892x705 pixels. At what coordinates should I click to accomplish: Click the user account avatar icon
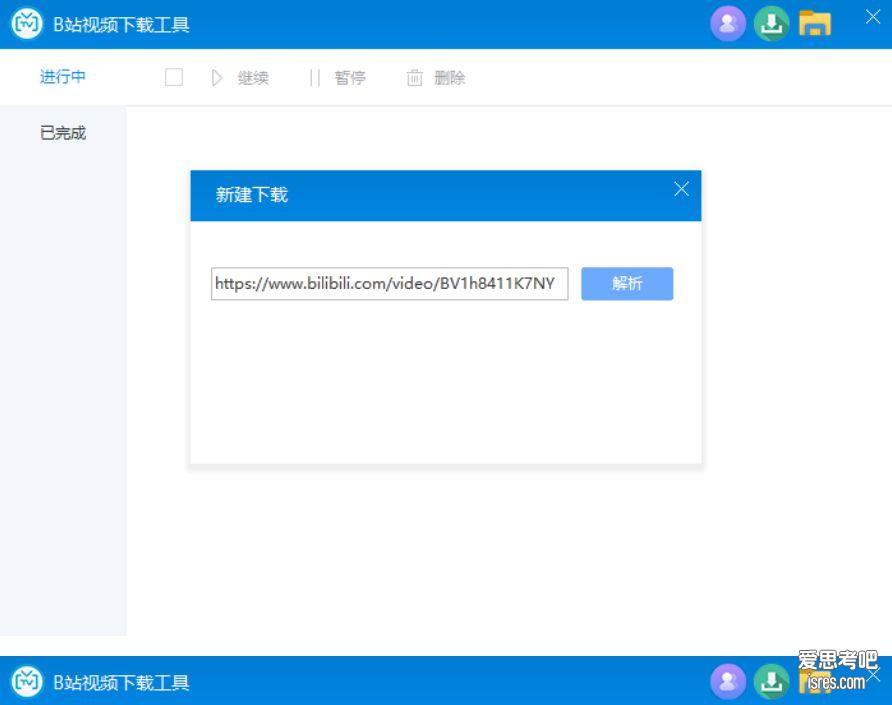728,24
